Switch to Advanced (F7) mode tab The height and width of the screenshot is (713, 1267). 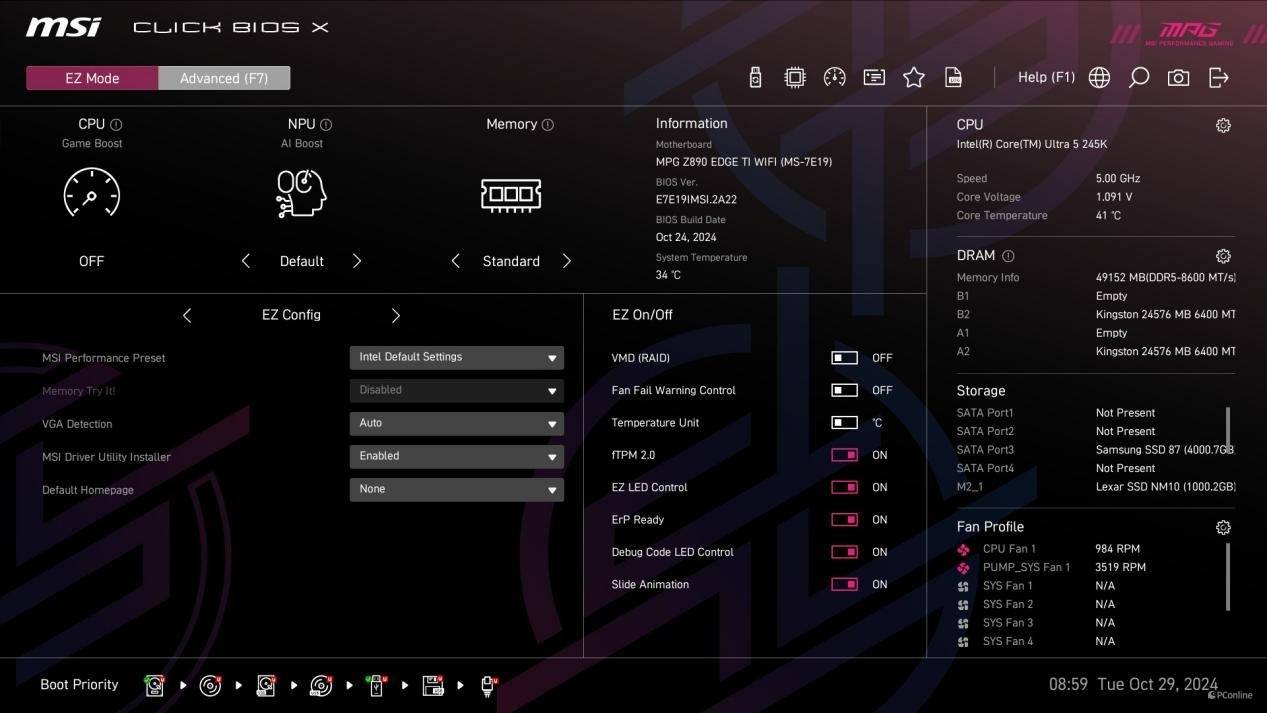tap(224, 78)
